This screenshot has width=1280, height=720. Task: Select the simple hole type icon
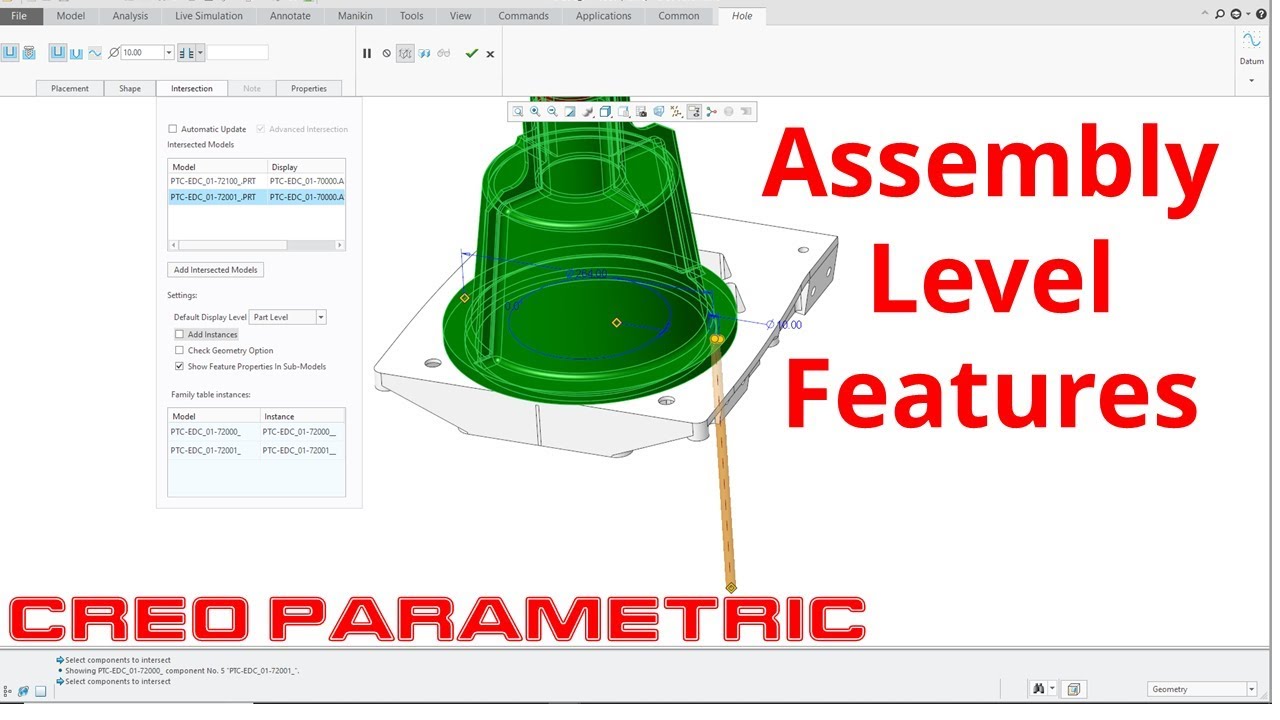10,52
